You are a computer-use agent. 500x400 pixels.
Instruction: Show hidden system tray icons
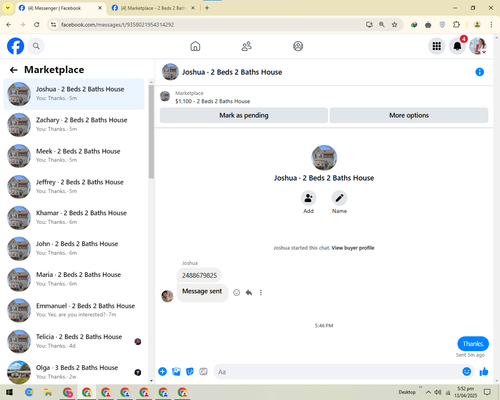[x=428, y=392]
